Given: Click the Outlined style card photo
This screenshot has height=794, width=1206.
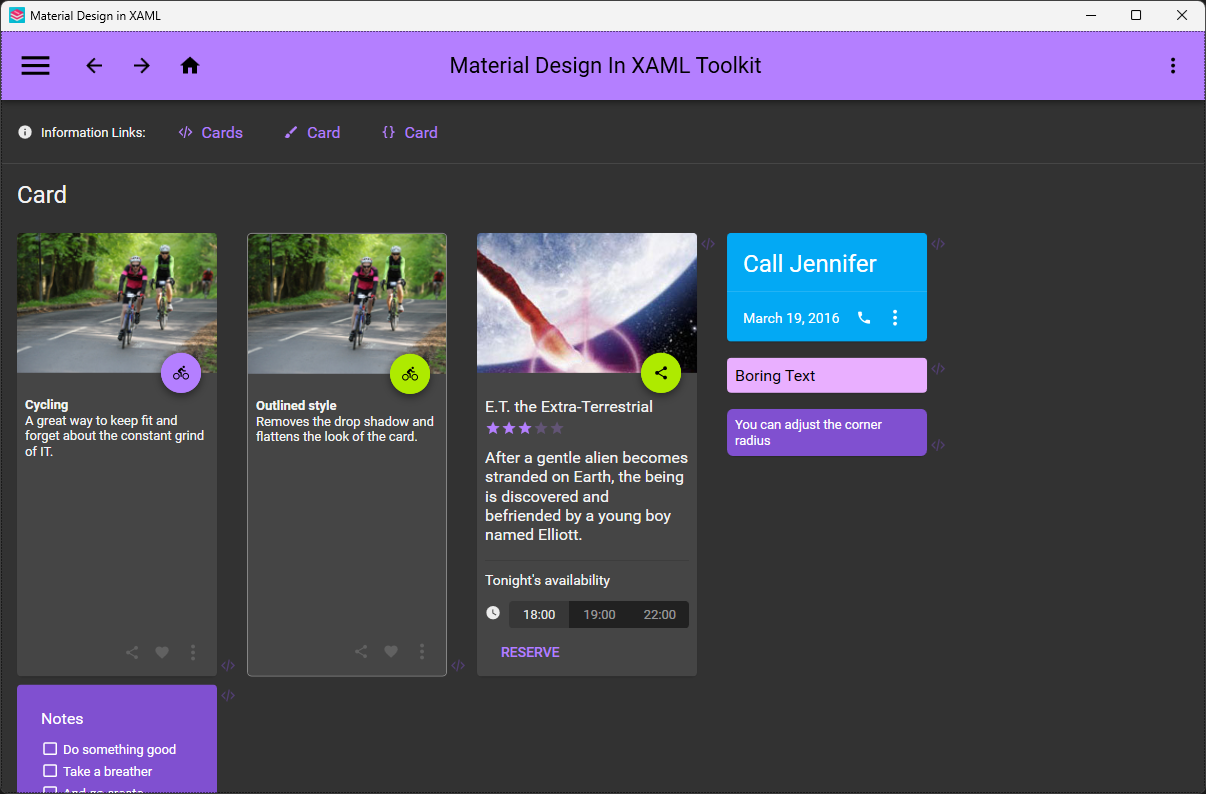Looking at the screenshot, I should [x=347, y=303].
